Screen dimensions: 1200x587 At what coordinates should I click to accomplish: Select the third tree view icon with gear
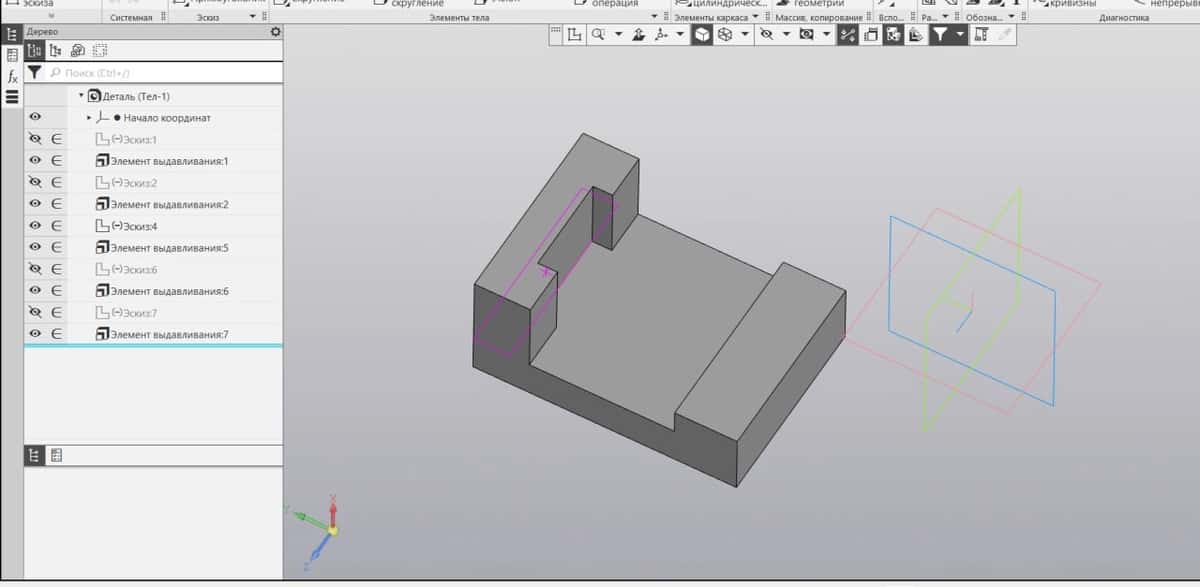tap(77, 51)
